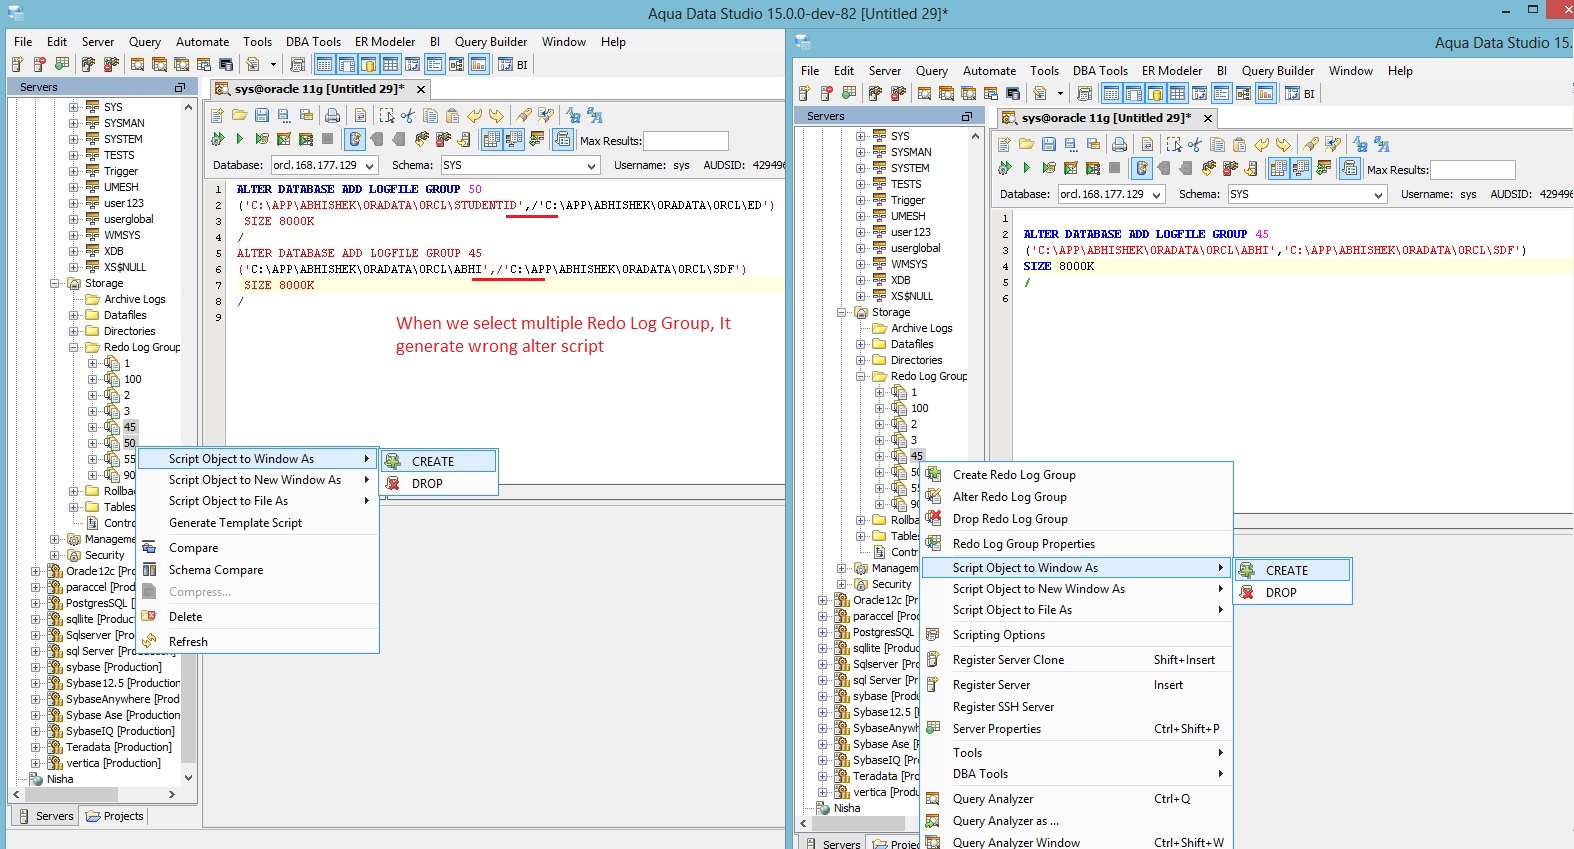The height and width of the screenshot is (849, 1574).
Task: Click the Print icon in the right editor toolbar
Action: click(1120, 144)
